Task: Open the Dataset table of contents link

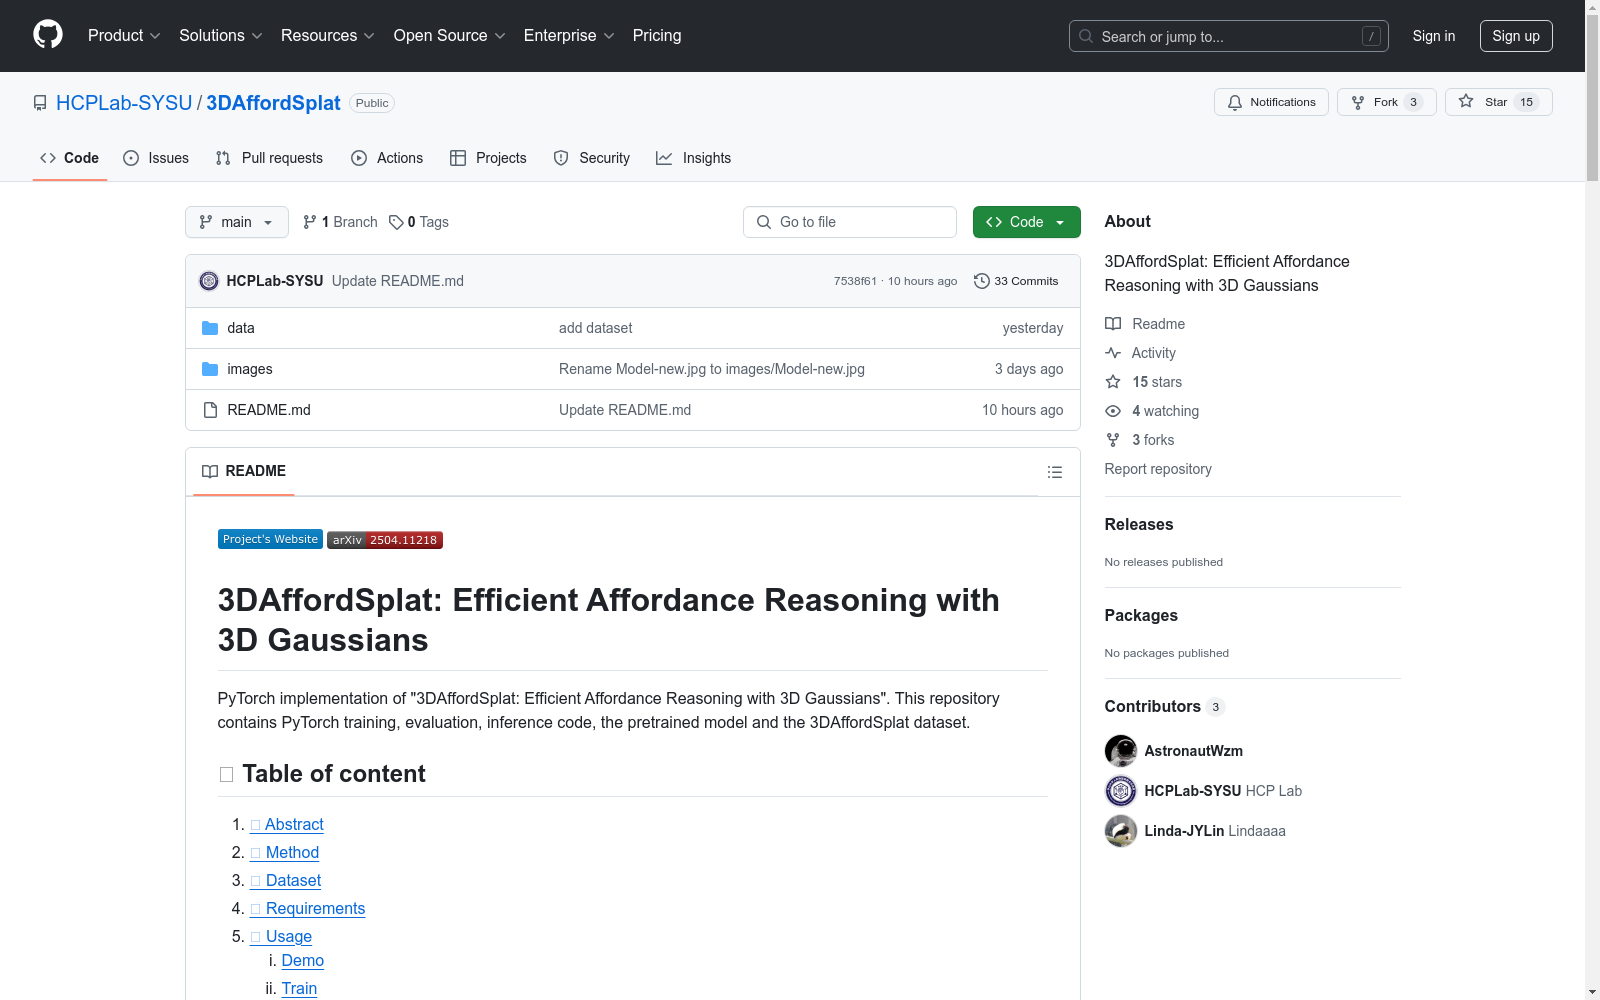Action: [286, 880]
